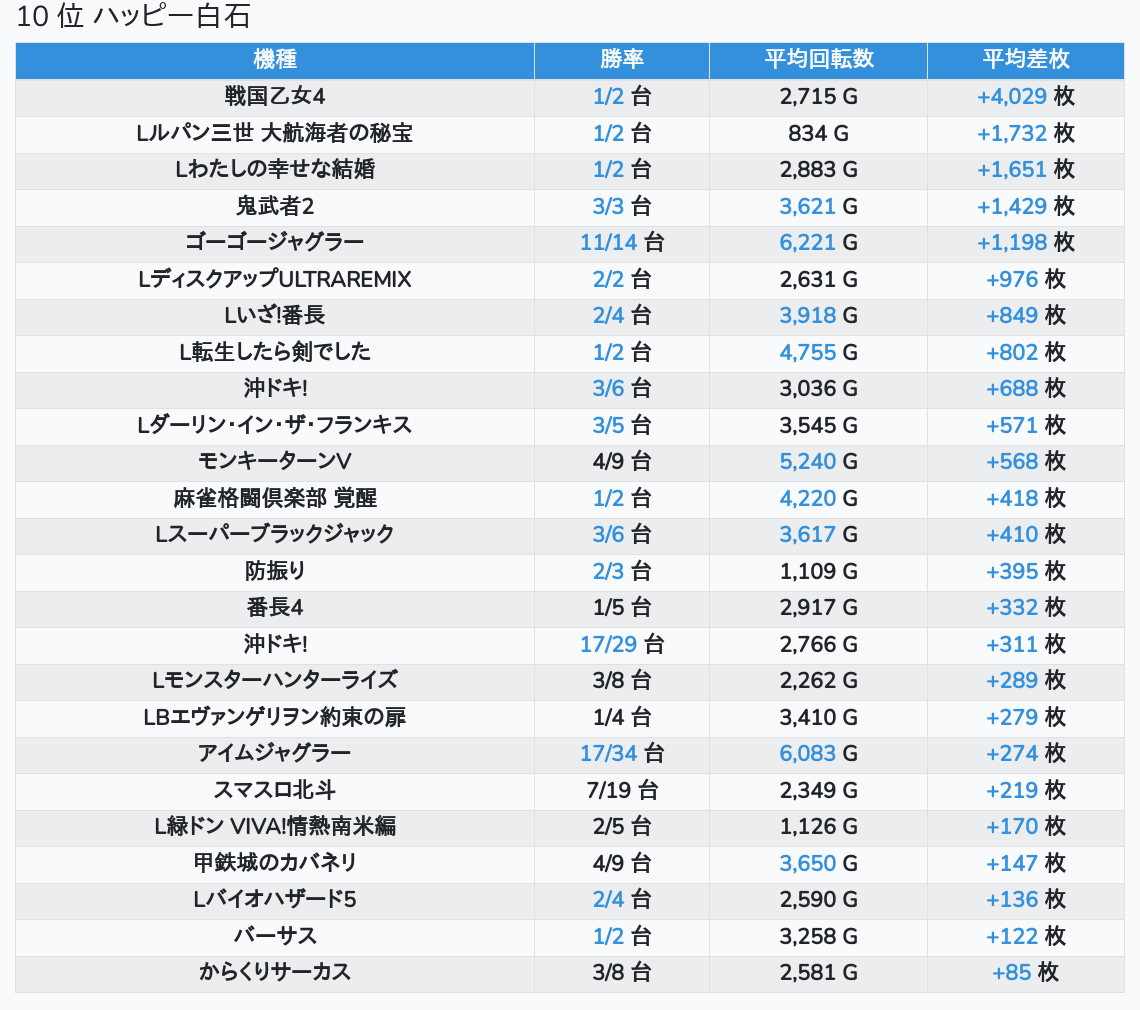Select machine name バーサス
Screen dimensions: 1140x1010
click(275, 936)
